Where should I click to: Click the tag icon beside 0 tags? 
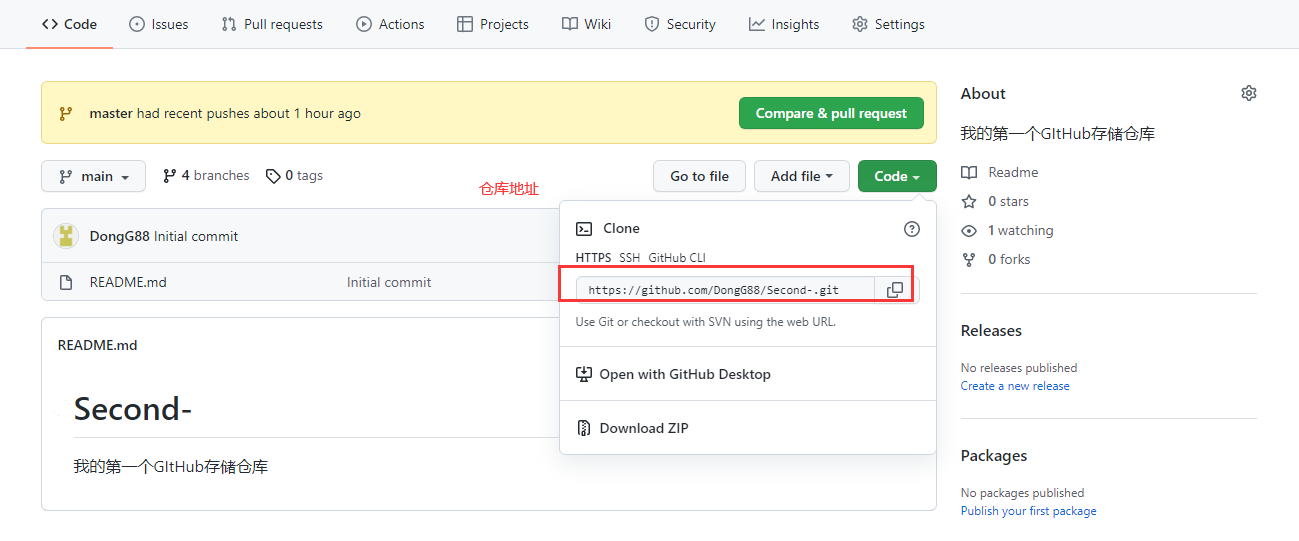tap(273, 176)
